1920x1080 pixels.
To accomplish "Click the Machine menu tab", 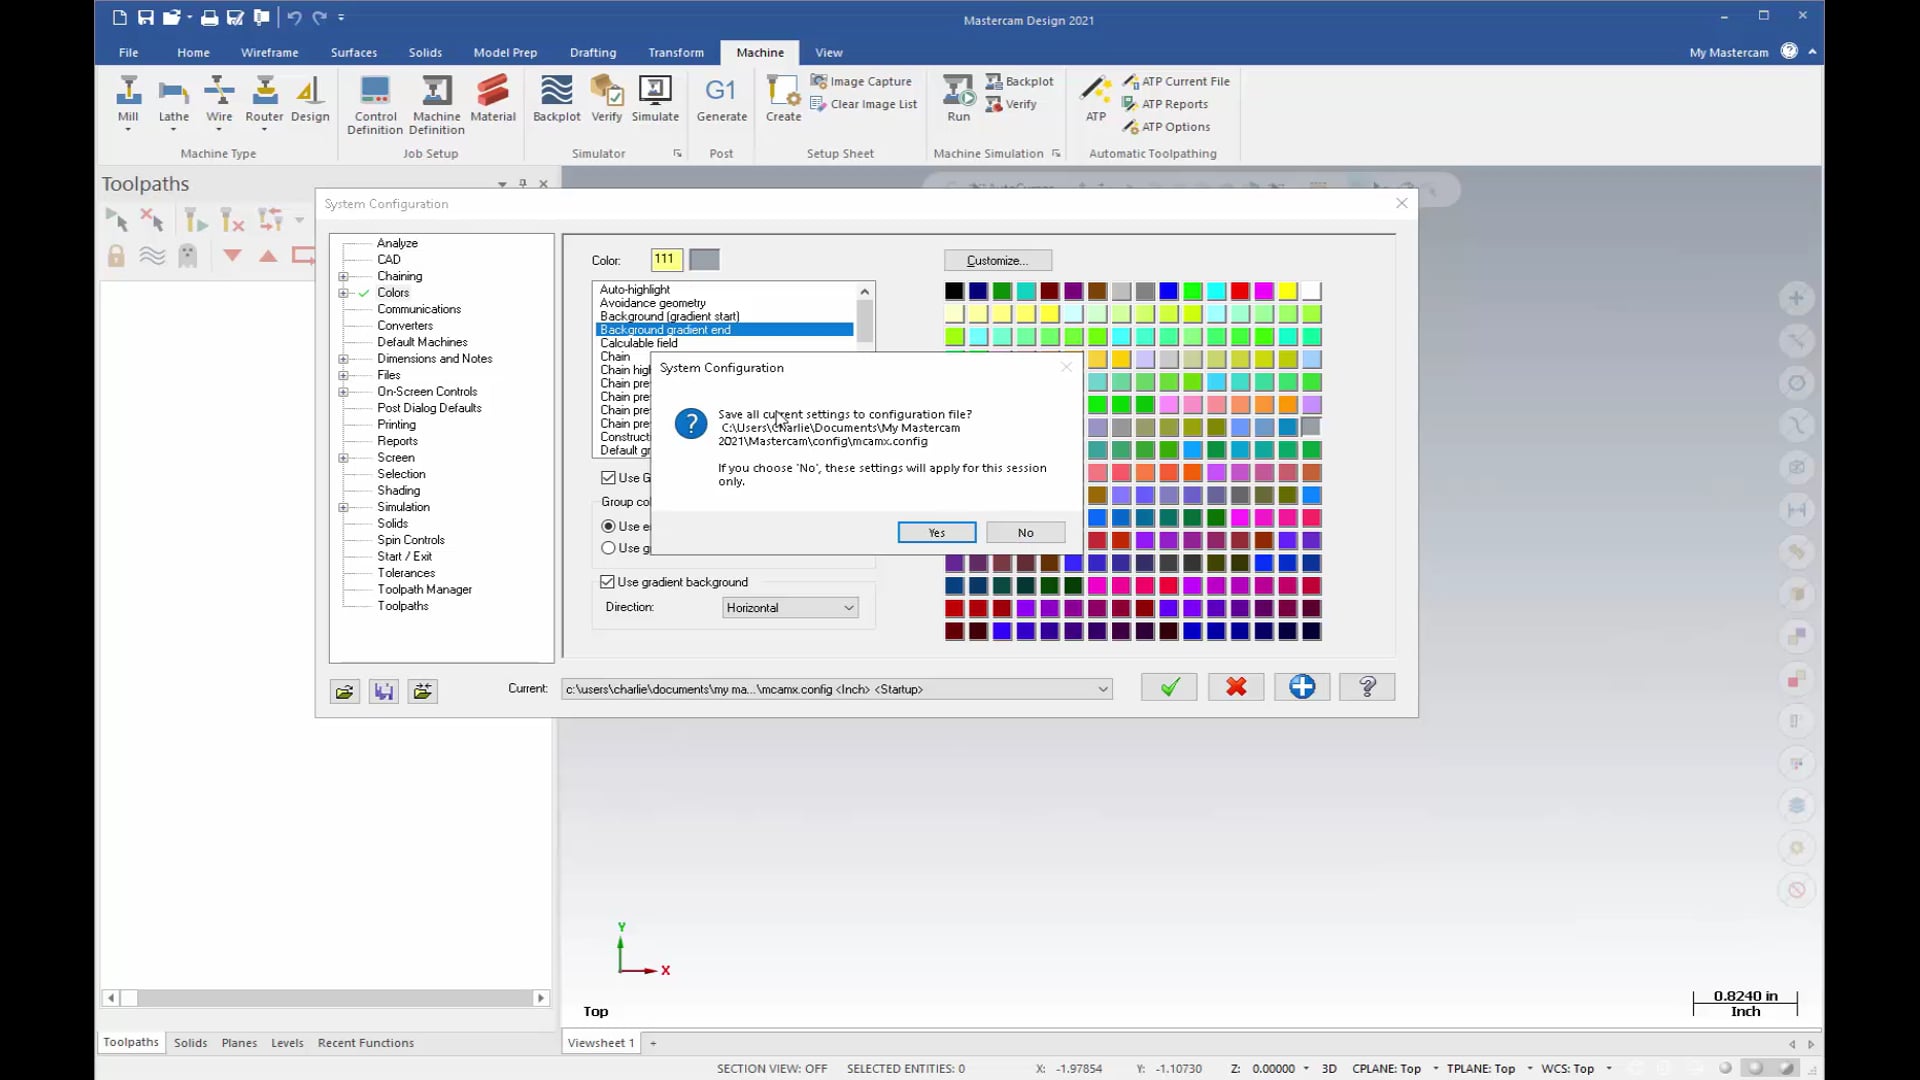I will (761, 51).
